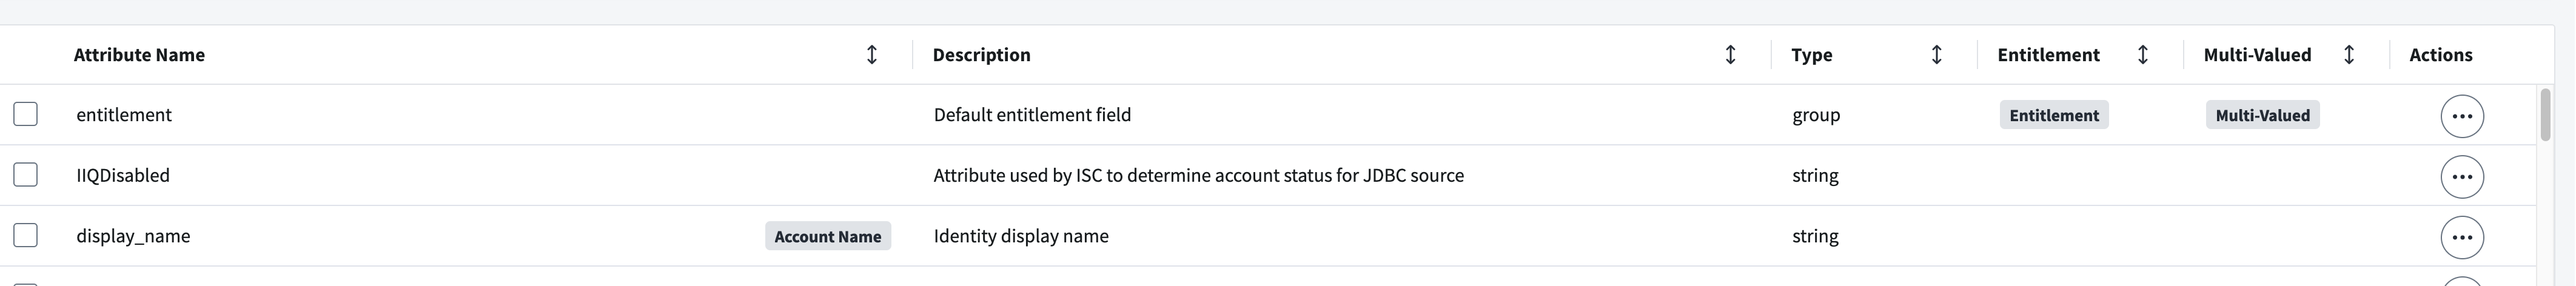Click the Description column header
Screen dimensions: 2576x286
(x=981, y=55)
